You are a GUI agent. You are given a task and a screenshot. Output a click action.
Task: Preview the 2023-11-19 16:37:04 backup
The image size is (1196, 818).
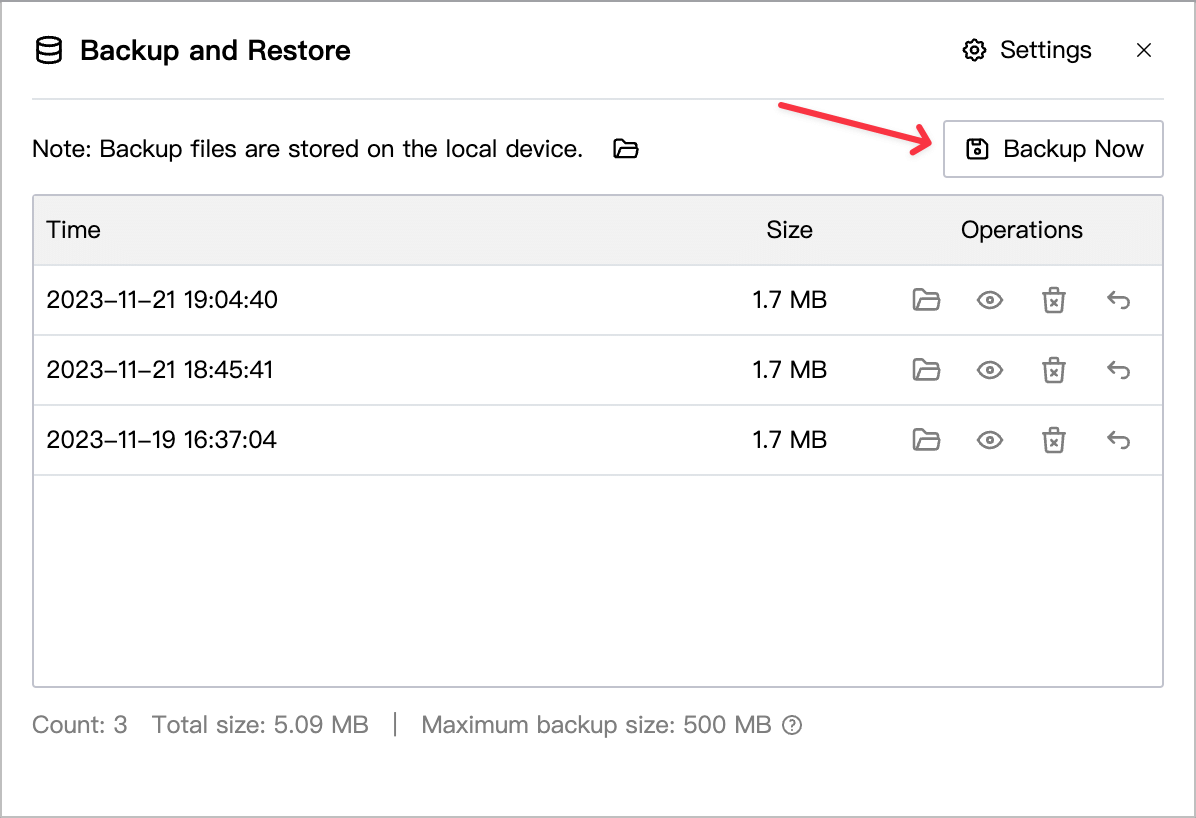(989, 440)
